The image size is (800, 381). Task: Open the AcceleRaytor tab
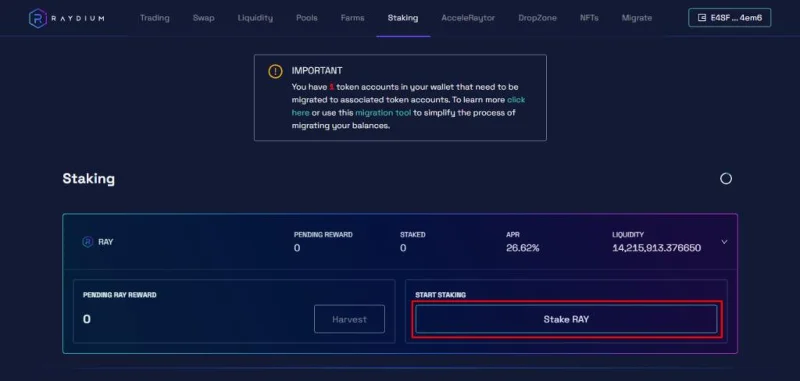pyautogui.click(x=468, y=18)
